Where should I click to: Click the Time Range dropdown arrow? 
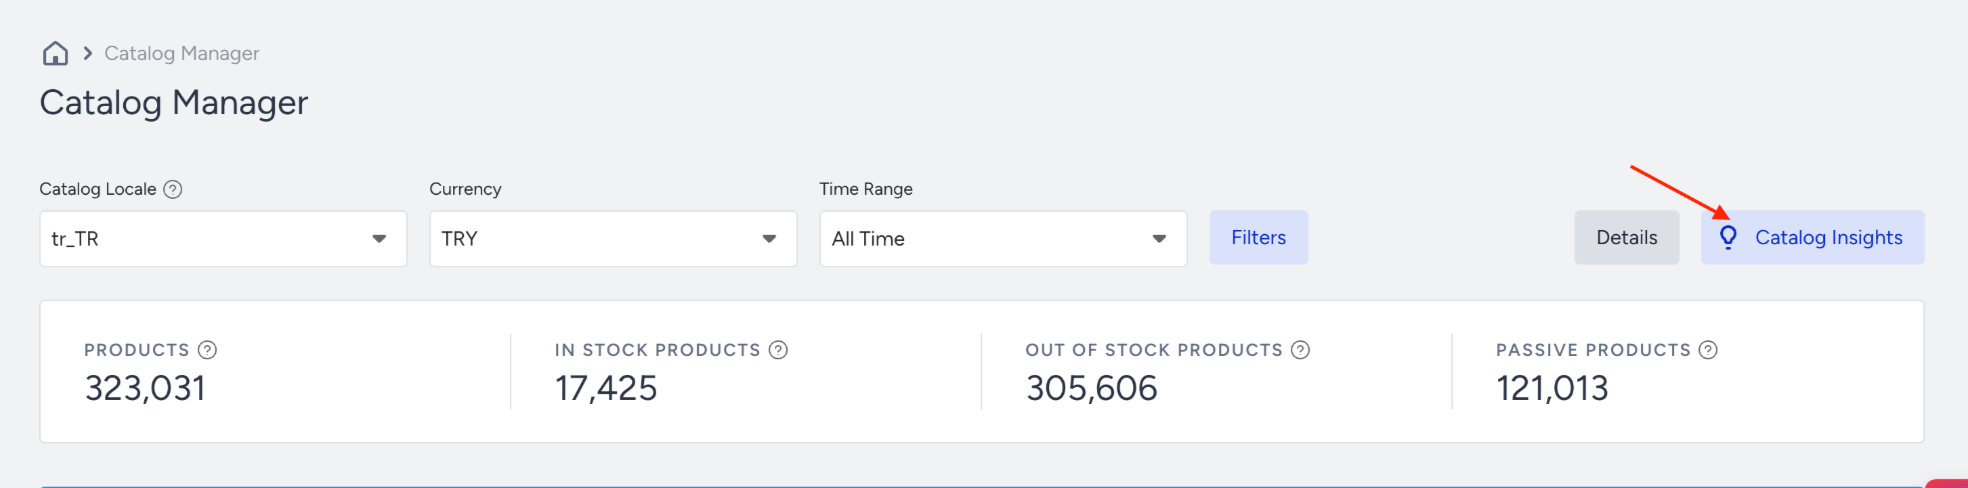(x=1159, y=239)
